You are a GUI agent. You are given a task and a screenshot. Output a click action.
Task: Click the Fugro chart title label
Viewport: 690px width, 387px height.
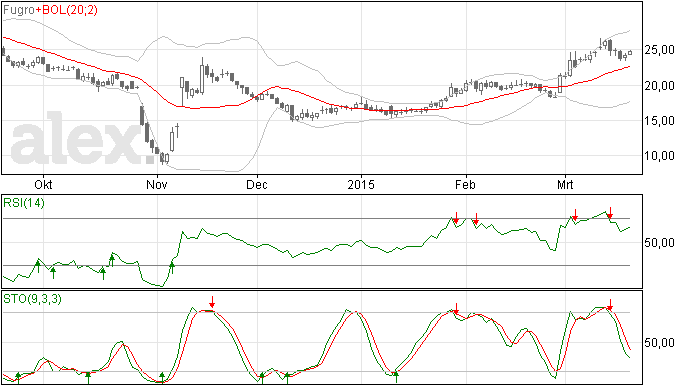click(x=18, y=10)
